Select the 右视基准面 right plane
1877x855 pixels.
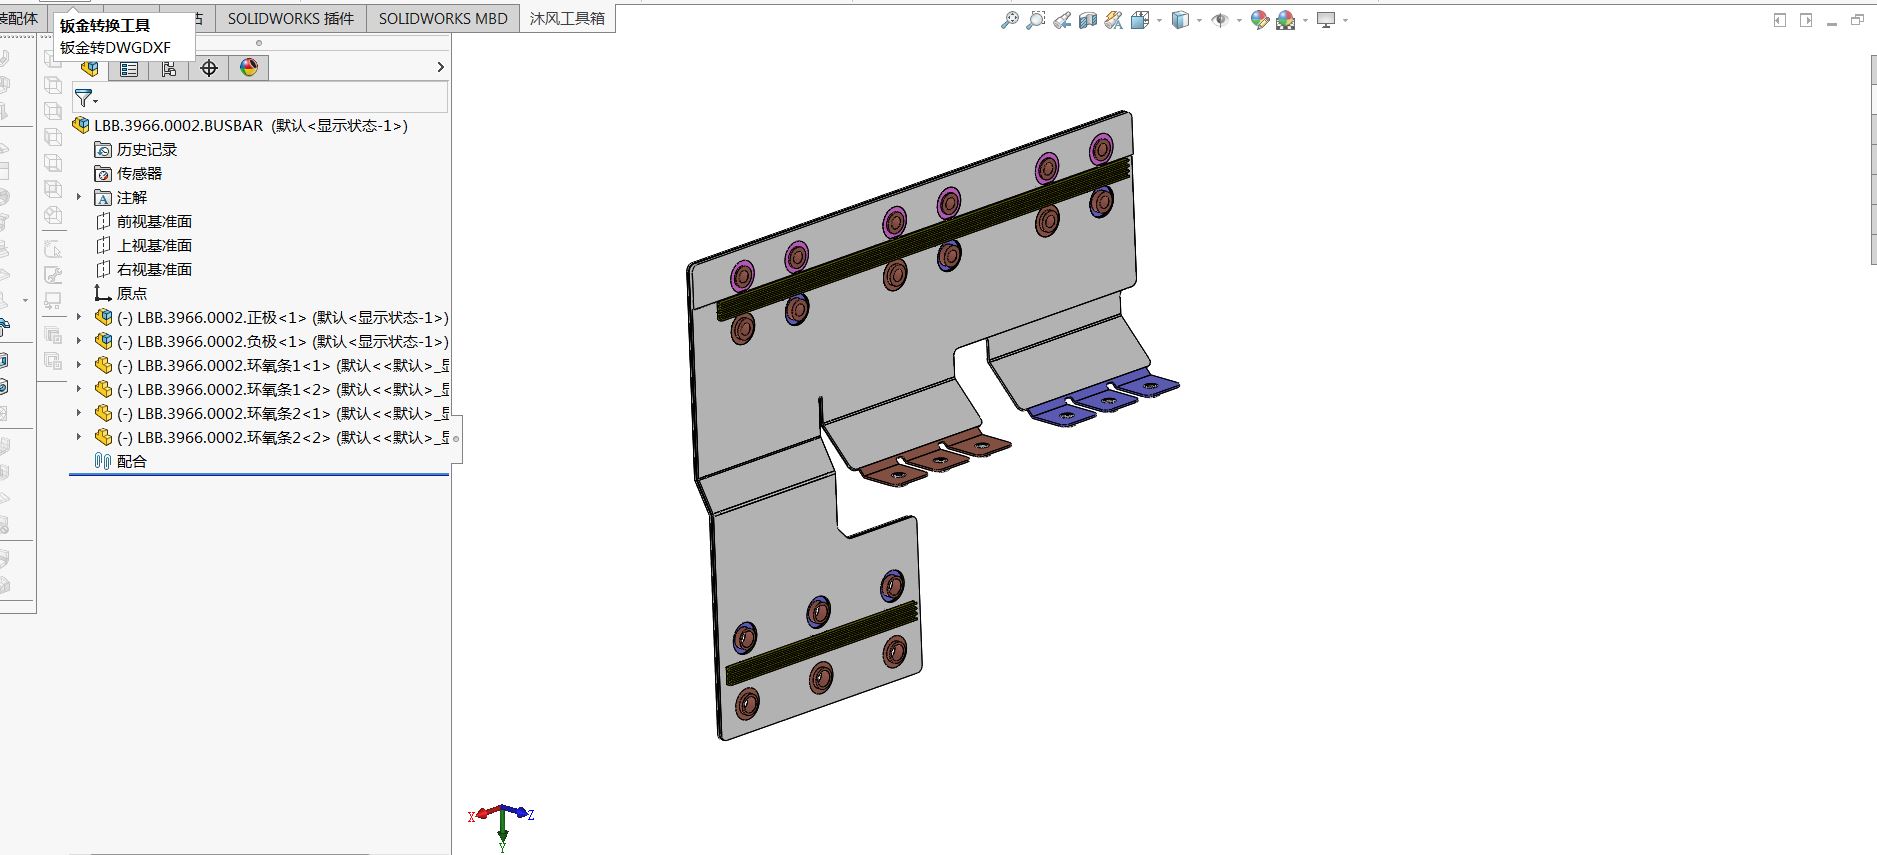[x=154, y=269]
